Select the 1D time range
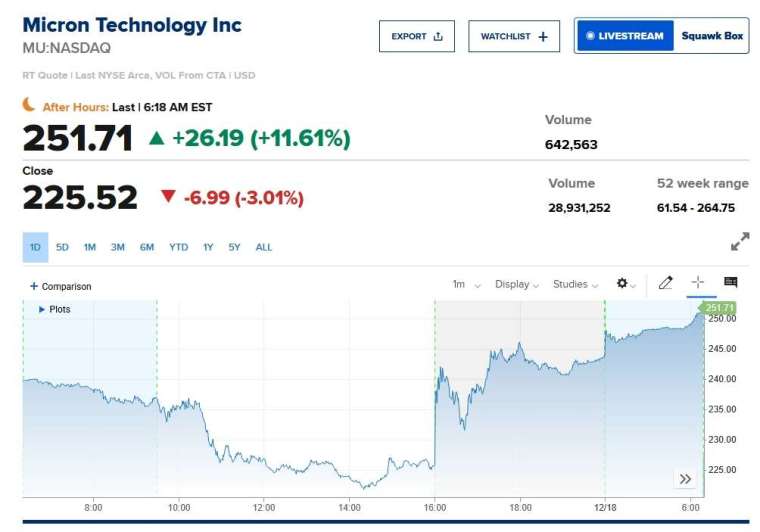This screenshot has width=760, height=532. 35,247
